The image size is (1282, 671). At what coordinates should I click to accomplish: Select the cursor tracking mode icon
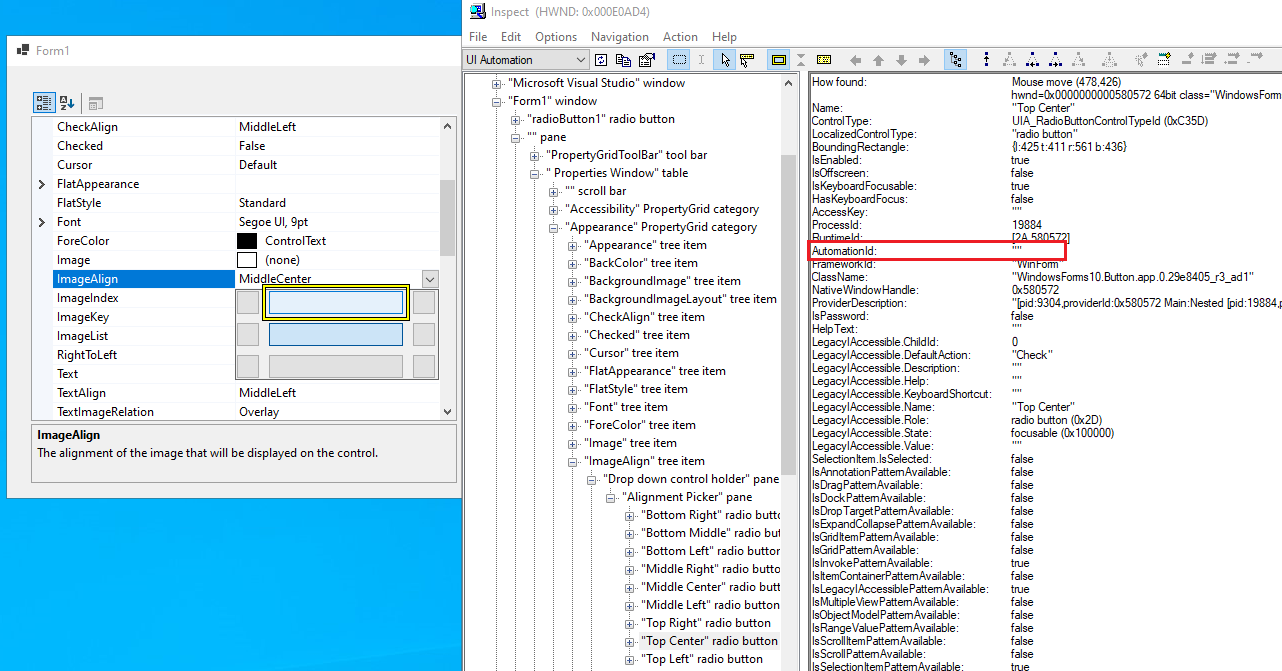click(x=726, y=60)
